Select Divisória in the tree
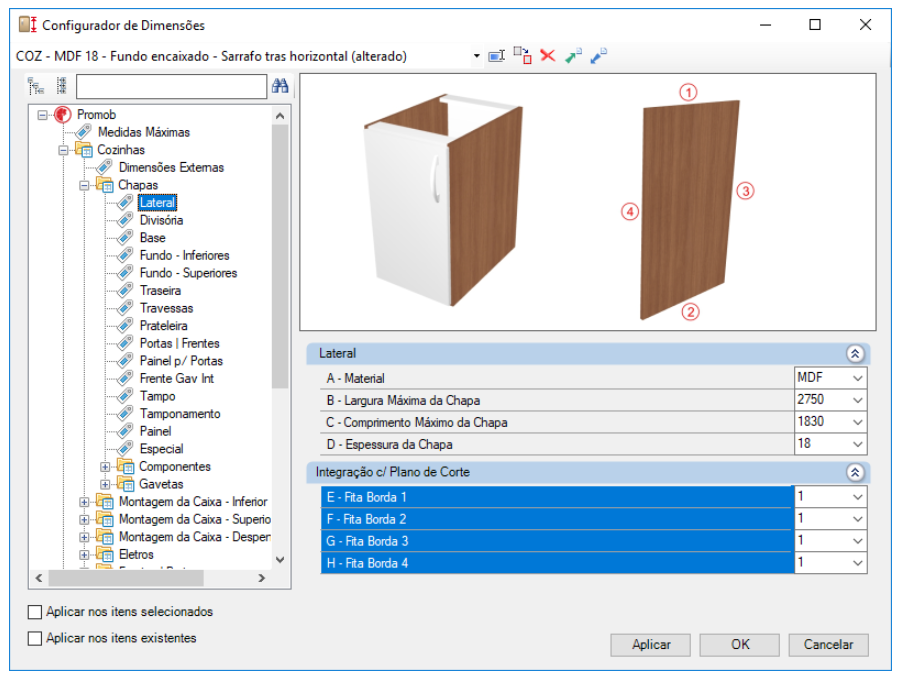The height and width of the screenshot is (676, 901). 161,220
